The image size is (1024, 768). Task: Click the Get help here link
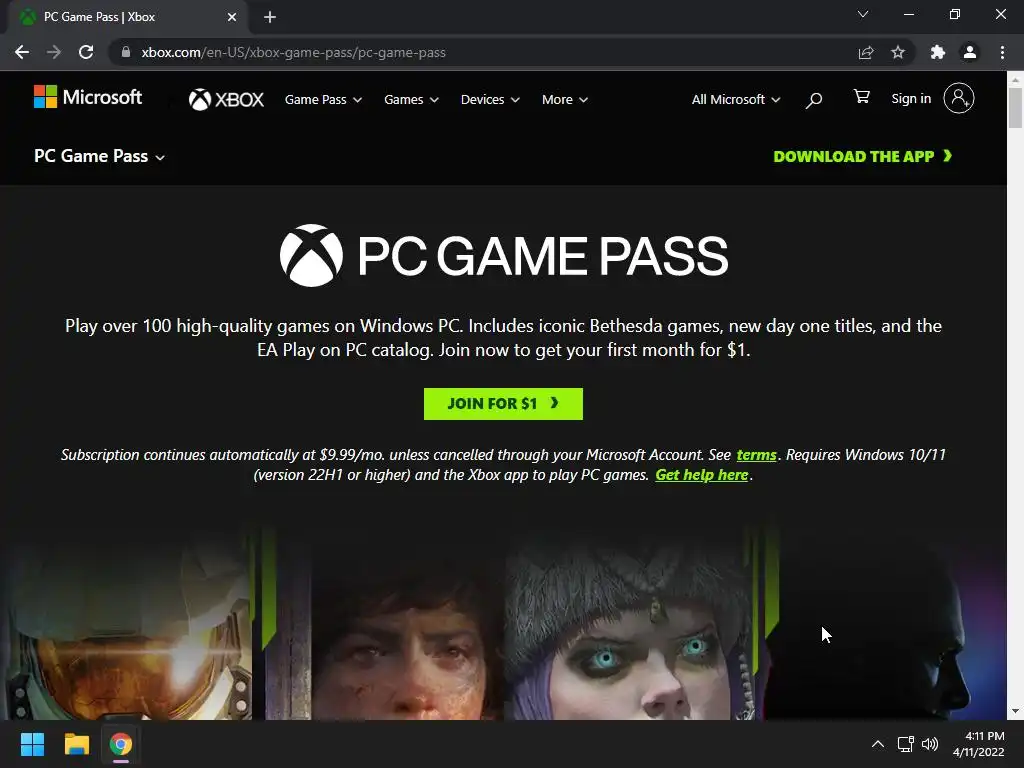click(701, 475)
